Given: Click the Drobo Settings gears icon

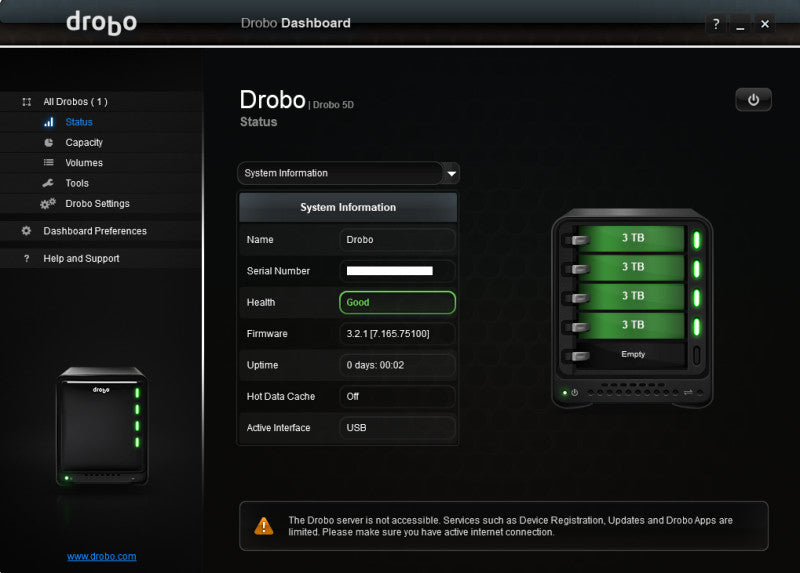Looking at the screenshot, I should [48, 204].
